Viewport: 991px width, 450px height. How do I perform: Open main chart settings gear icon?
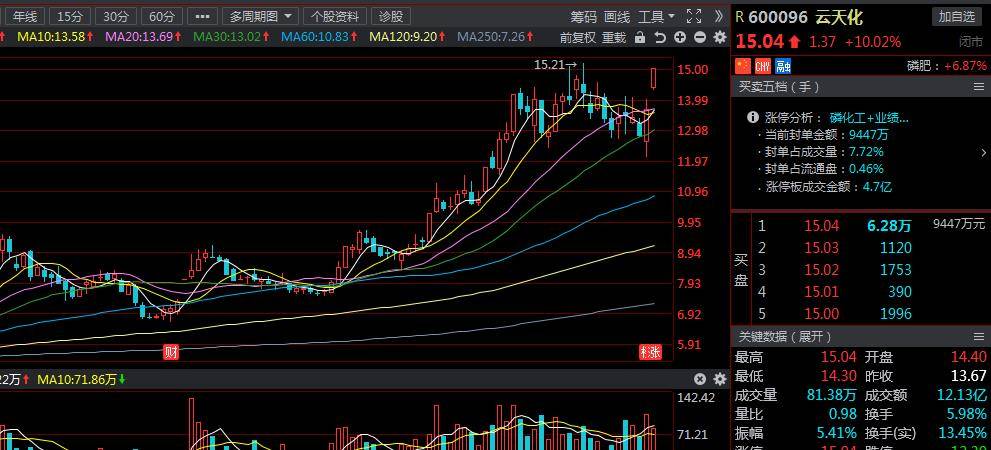(719, 37)
